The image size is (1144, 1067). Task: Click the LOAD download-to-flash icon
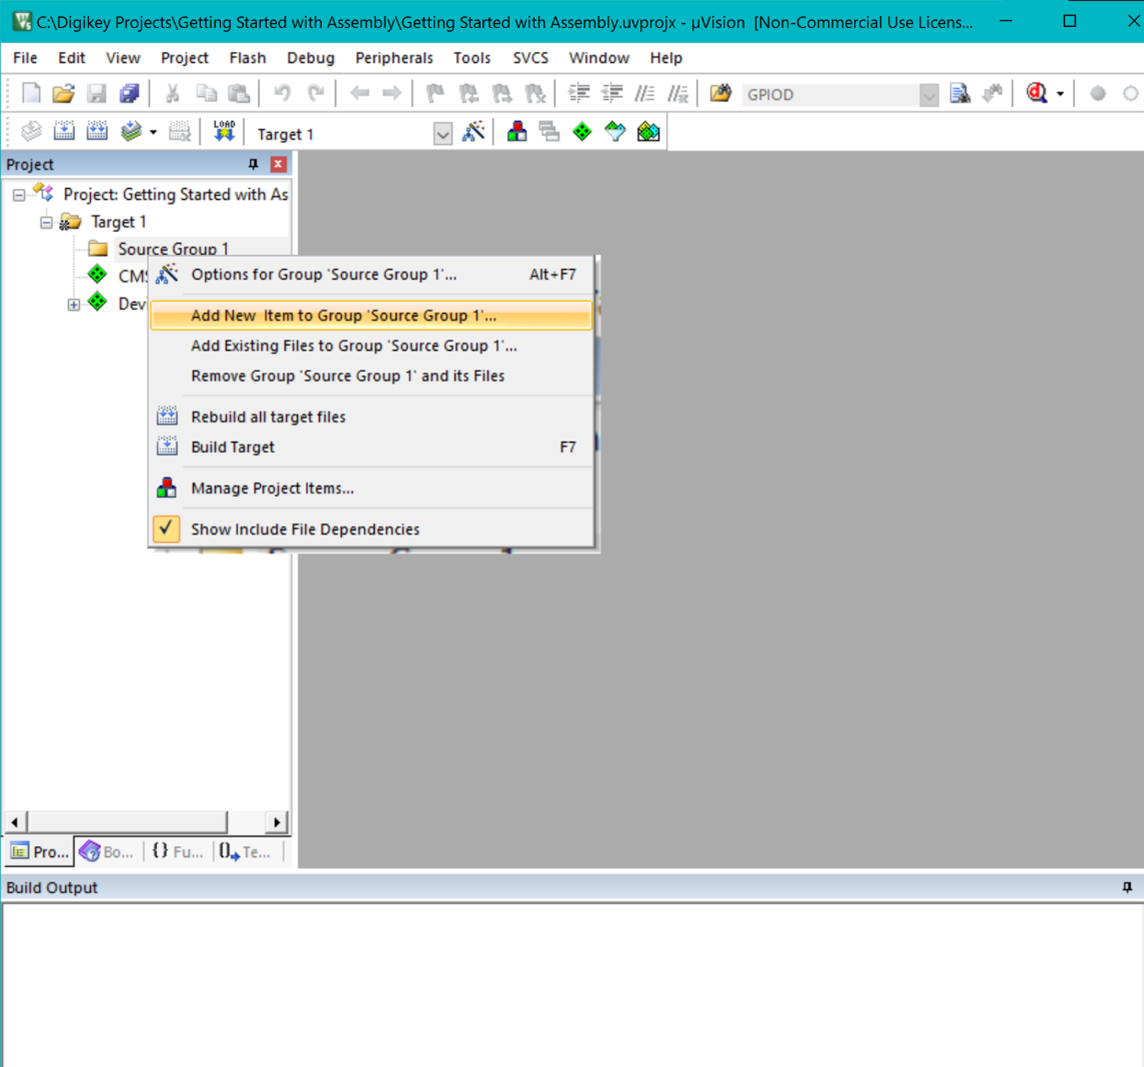(225, 131)
